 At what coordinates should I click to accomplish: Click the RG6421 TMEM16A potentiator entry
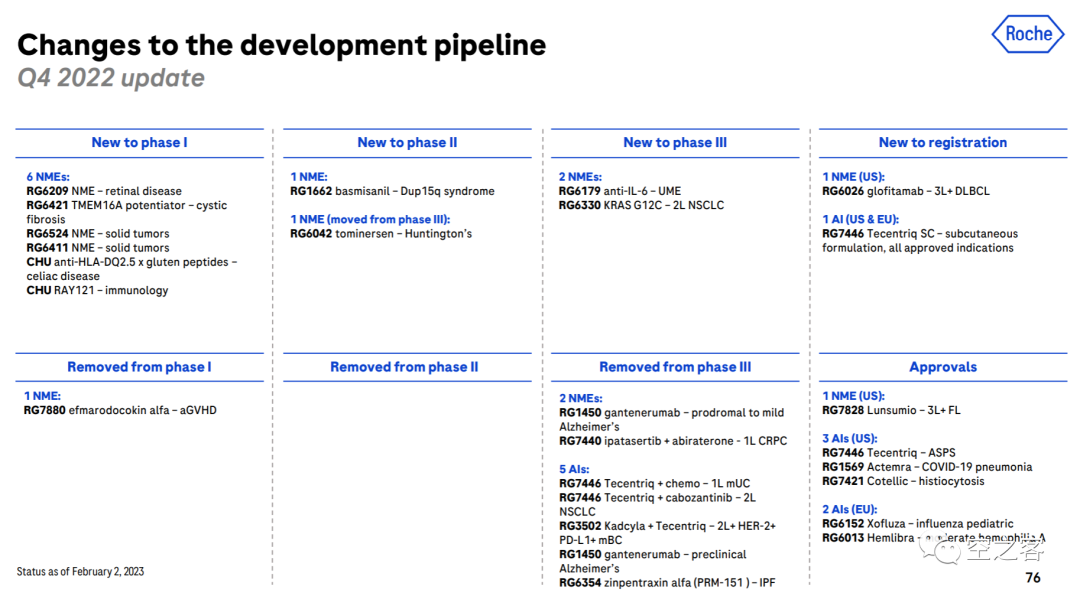click(x=127, y=212)
